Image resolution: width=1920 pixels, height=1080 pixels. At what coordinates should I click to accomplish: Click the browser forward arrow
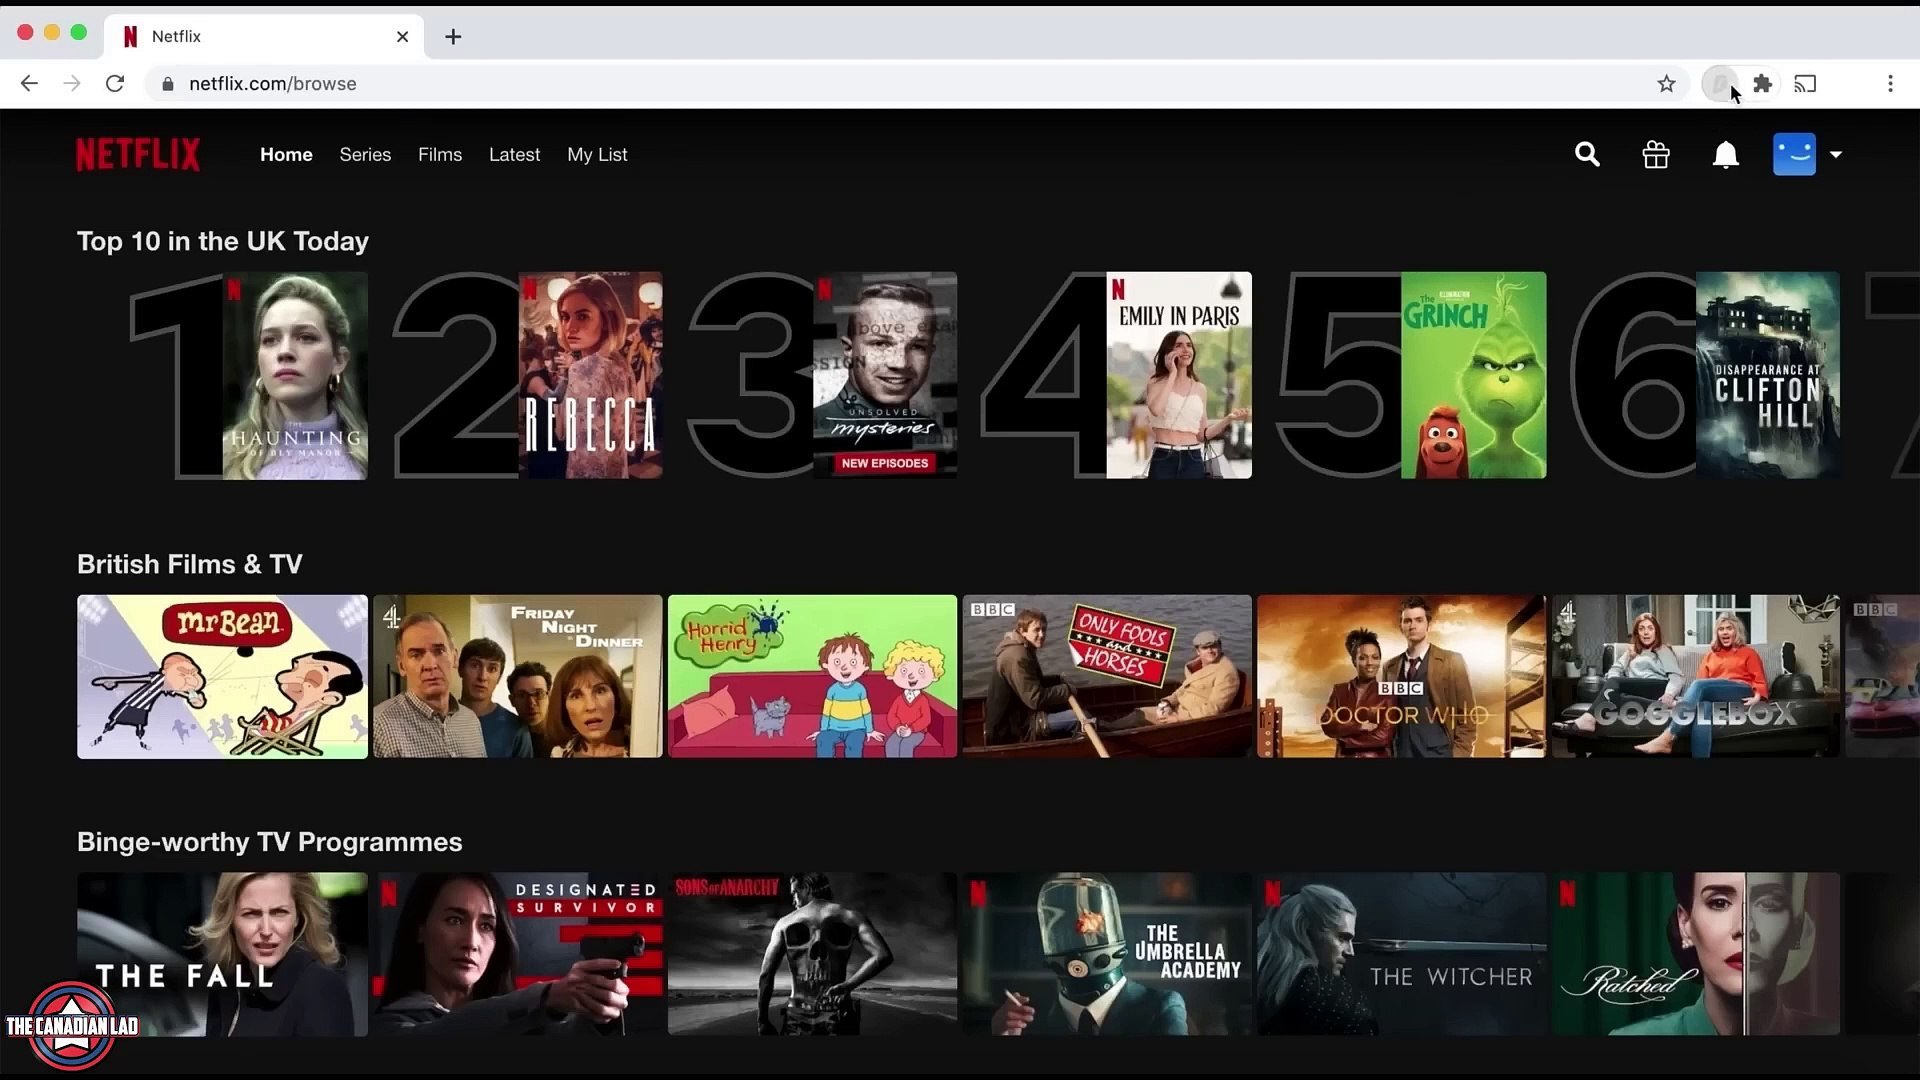72,84
